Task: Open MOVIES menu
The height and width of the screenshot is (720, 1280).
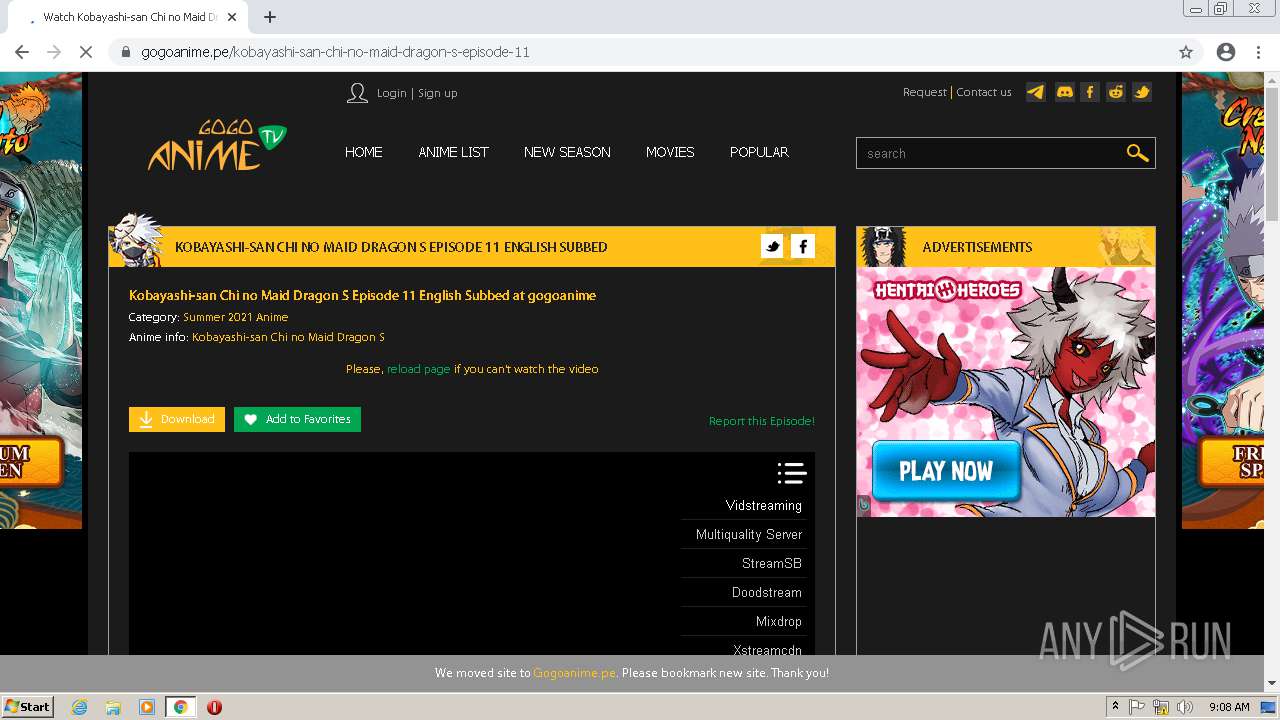Action: [670, 152]
